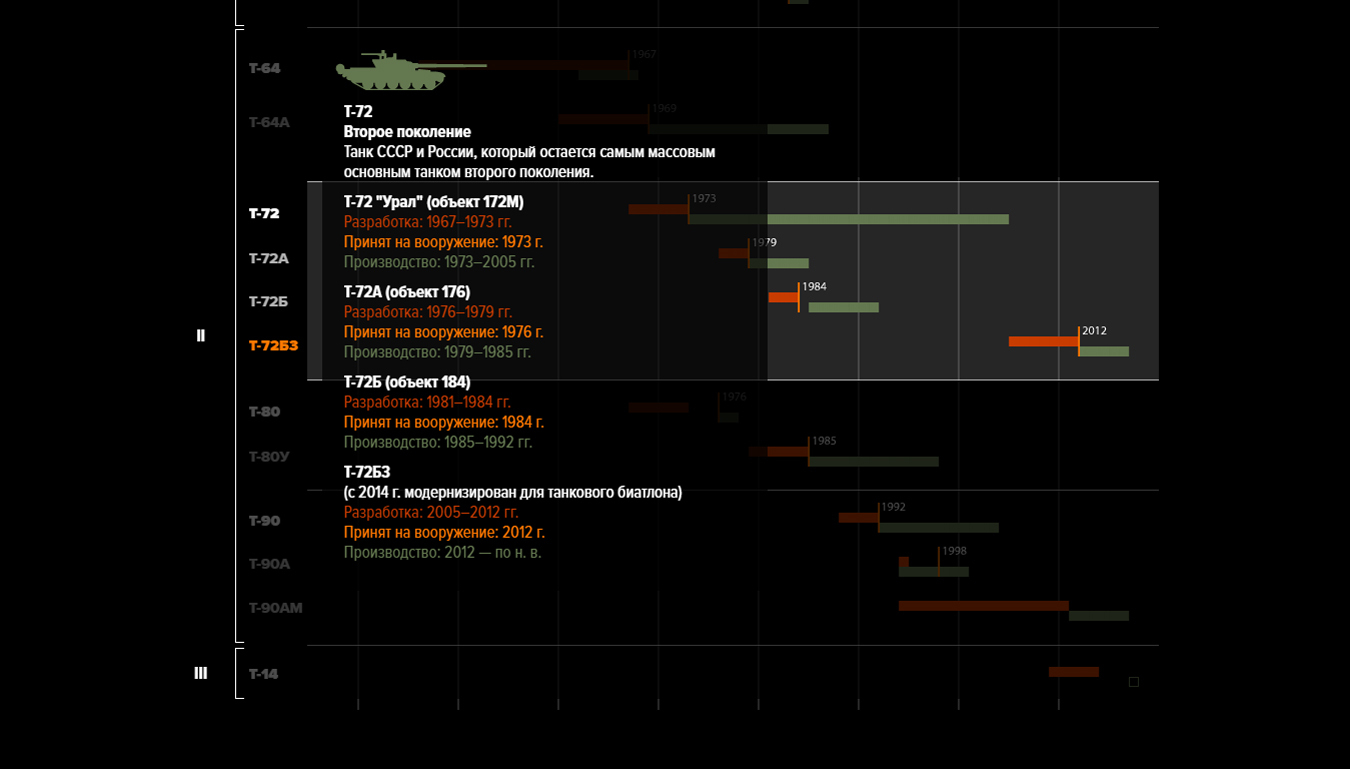Click the green T-72Б production bar

[x=843, y=307]
